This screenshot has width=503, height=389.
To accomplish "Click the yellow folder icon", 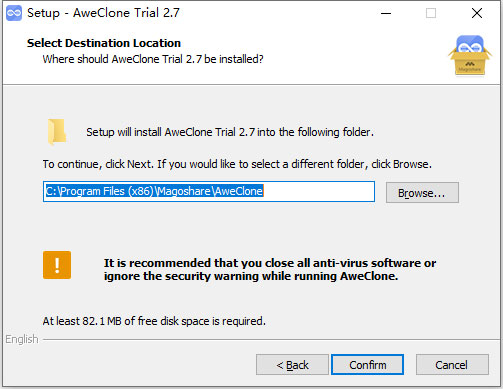I will (x=57, y=132).
